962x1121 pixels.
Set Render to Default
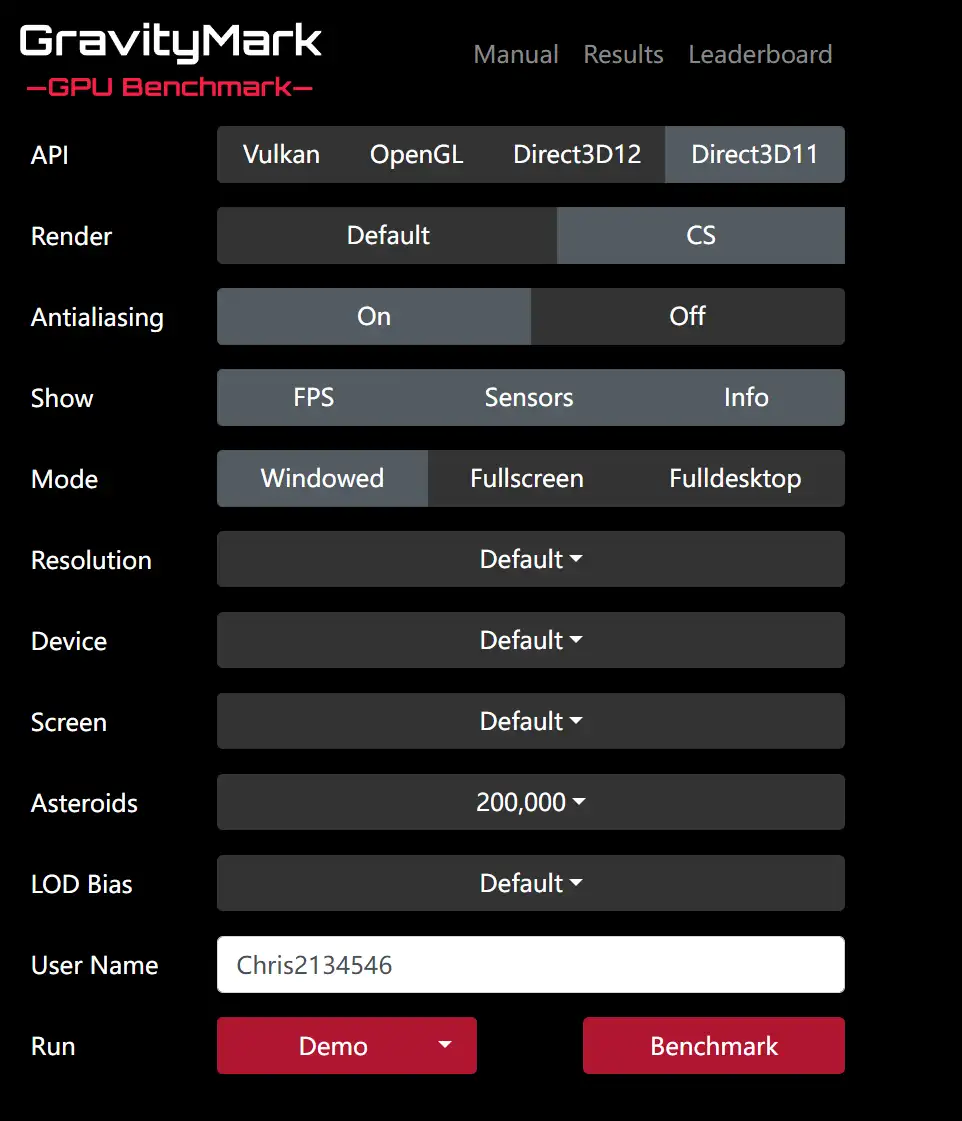pos(387,235)
